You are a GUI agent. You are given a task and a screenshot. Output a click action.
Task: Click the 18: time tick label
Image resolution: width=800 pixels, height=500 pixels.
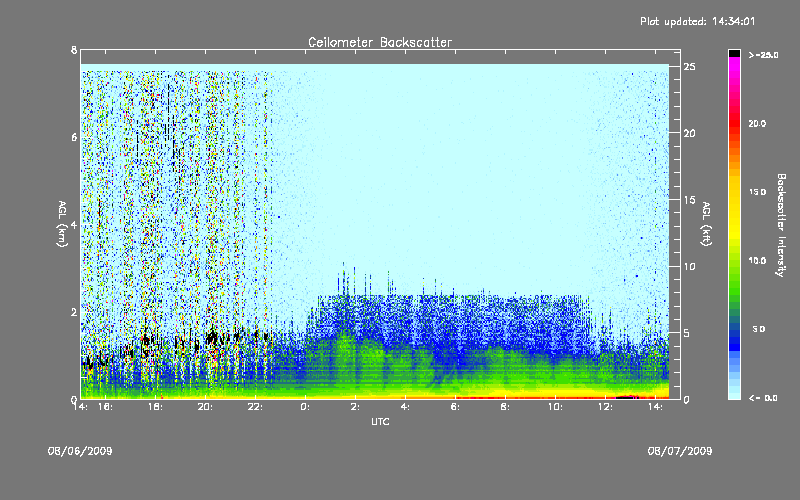click(x=155, y=407)
